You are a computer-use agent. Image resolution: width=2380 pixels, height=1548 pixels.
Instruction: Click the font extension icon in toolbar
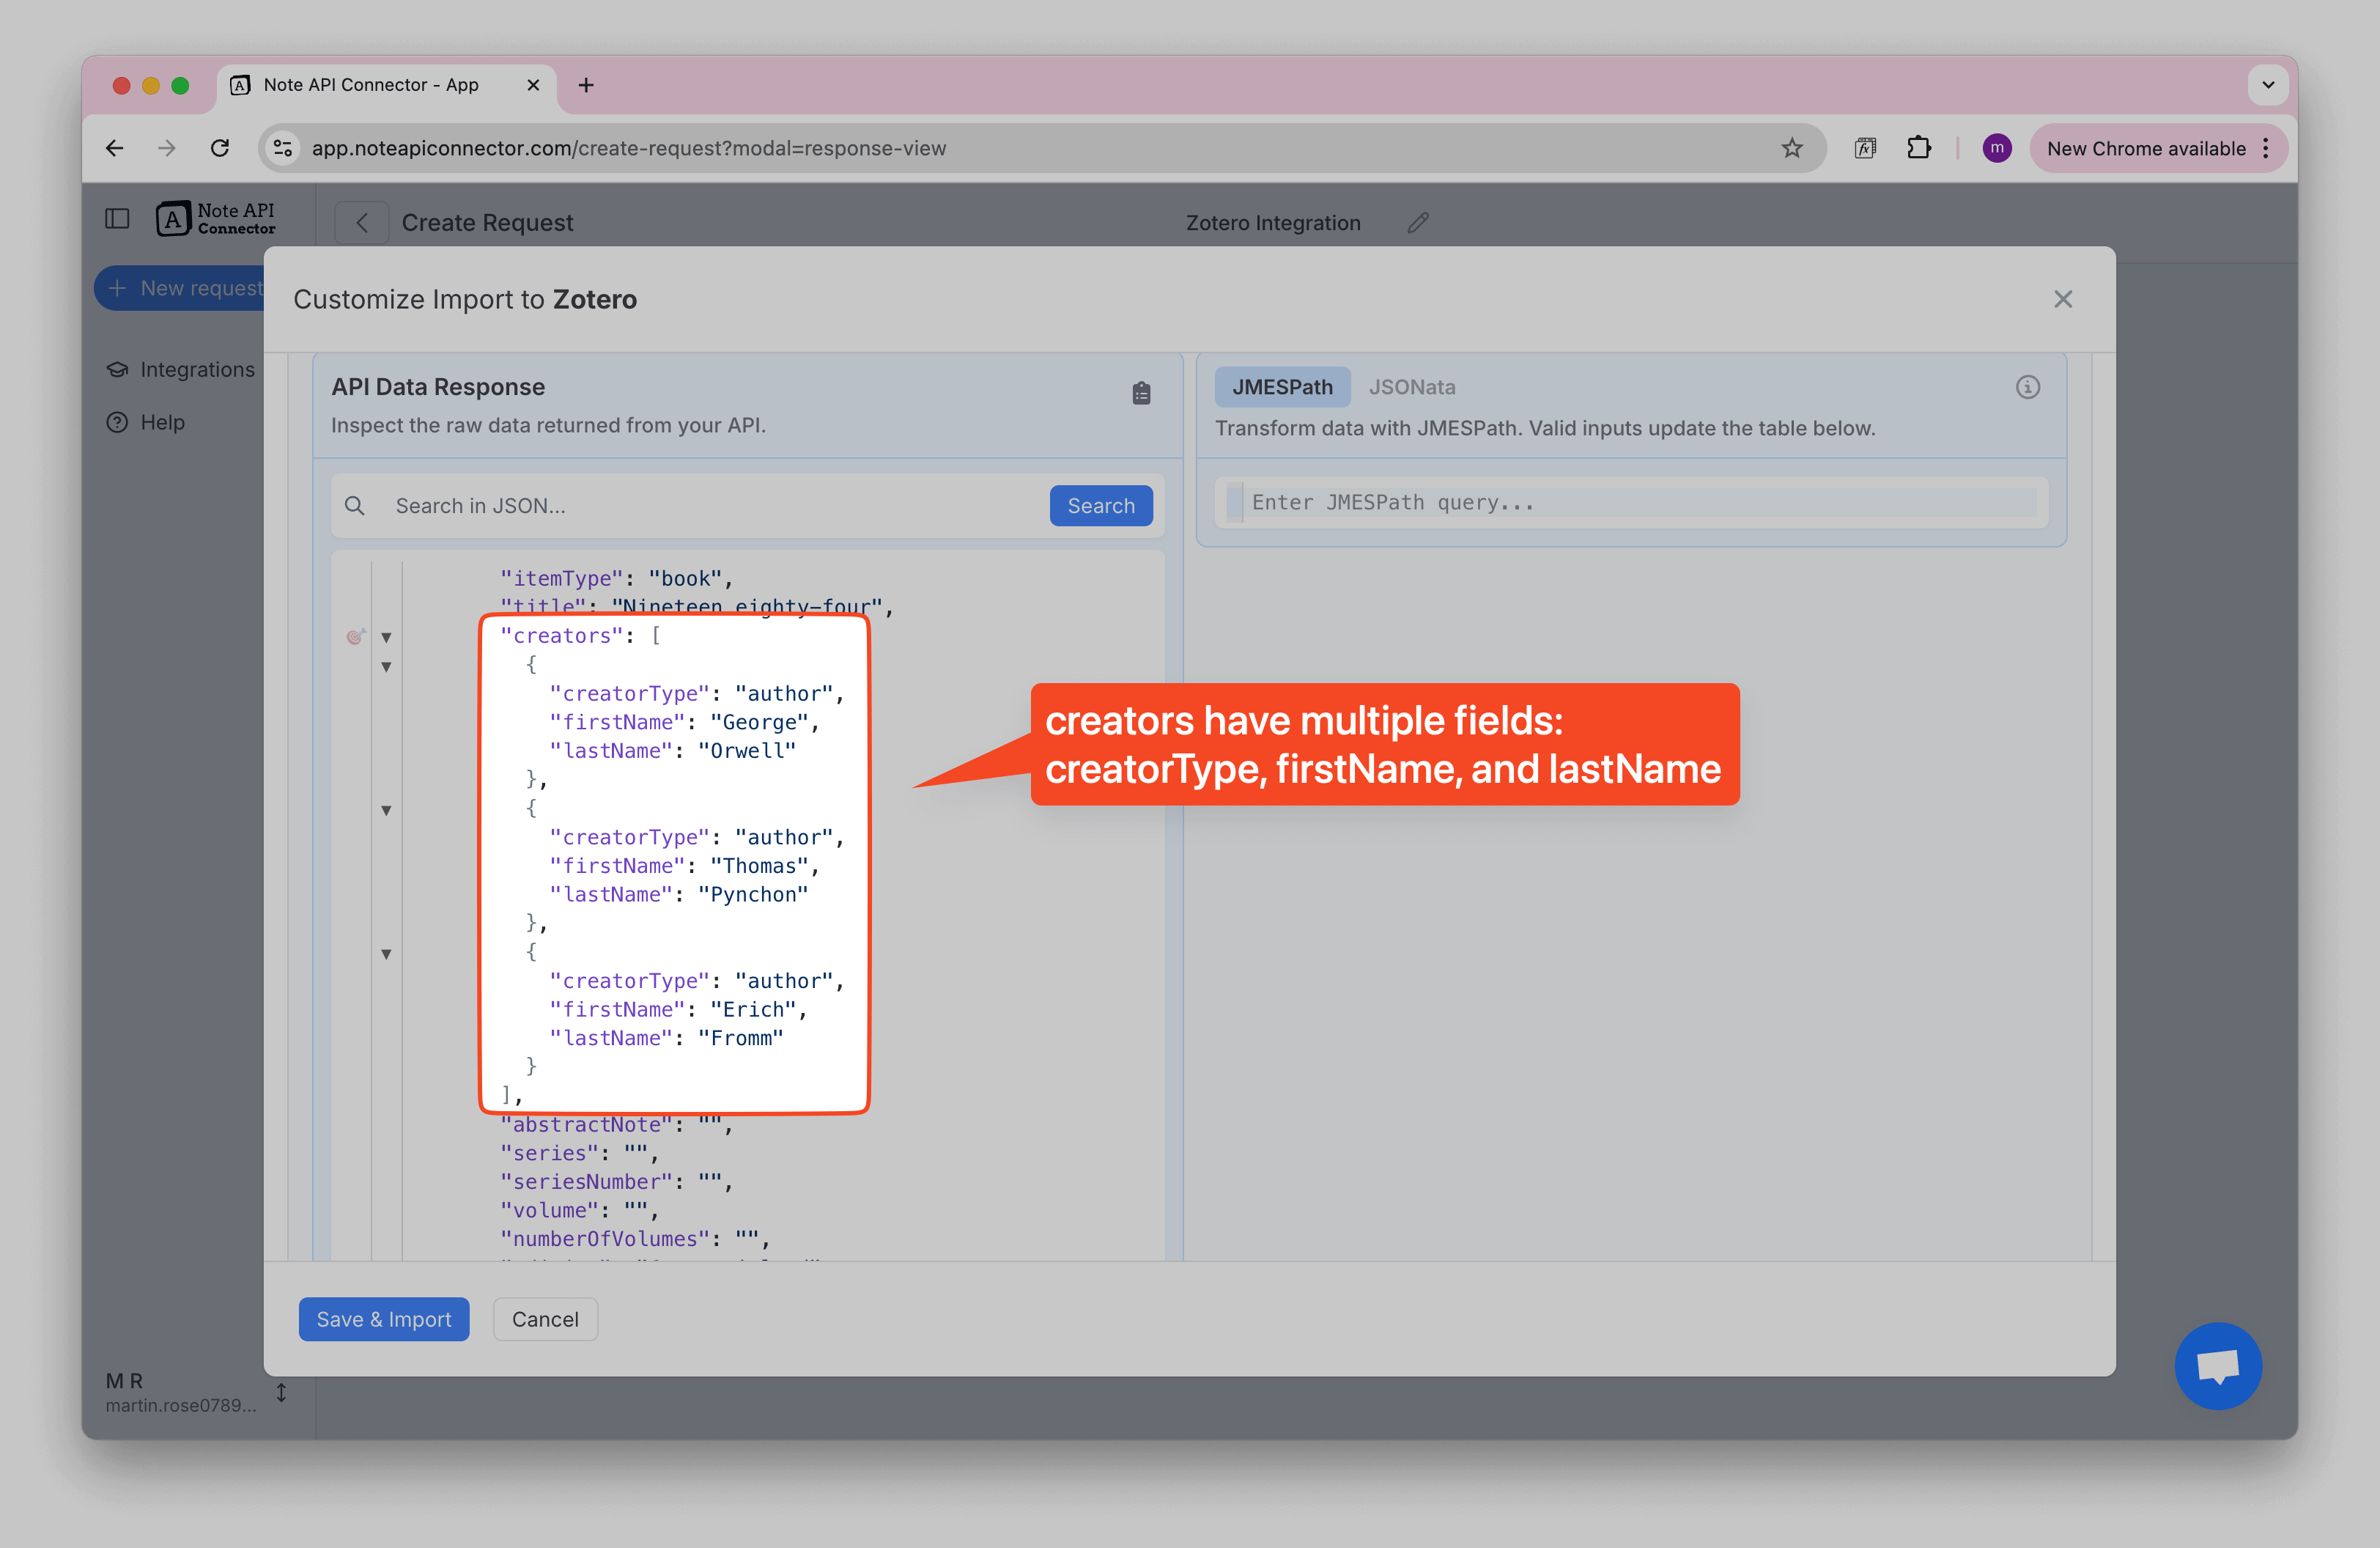(1864, 148)
